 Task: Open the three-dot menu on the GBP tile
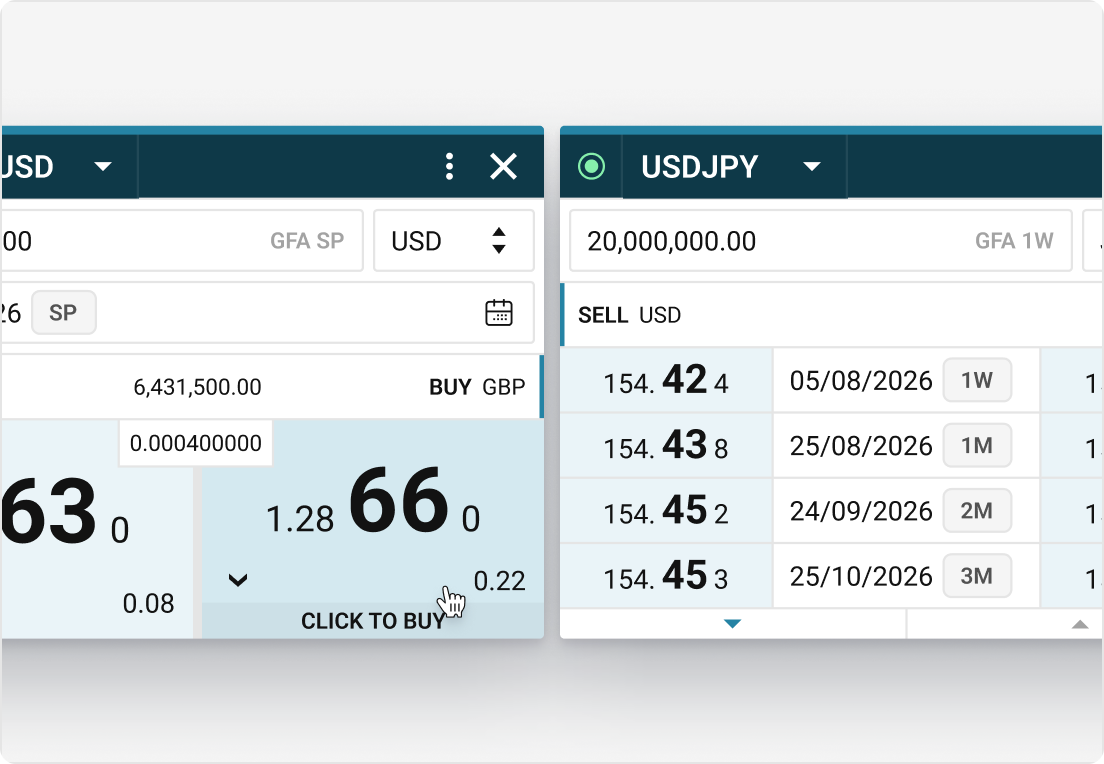(x=449, y=167)
